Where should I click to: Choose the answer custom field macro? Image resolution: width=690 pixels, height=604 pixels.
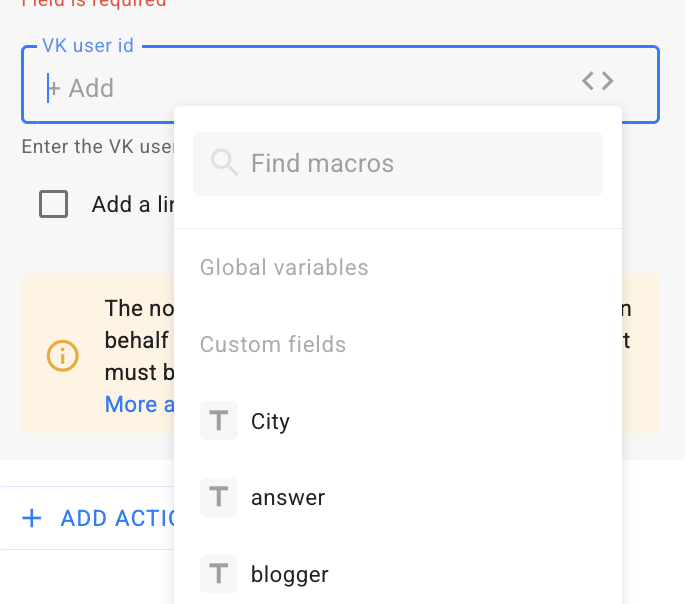tap(288, 497)
